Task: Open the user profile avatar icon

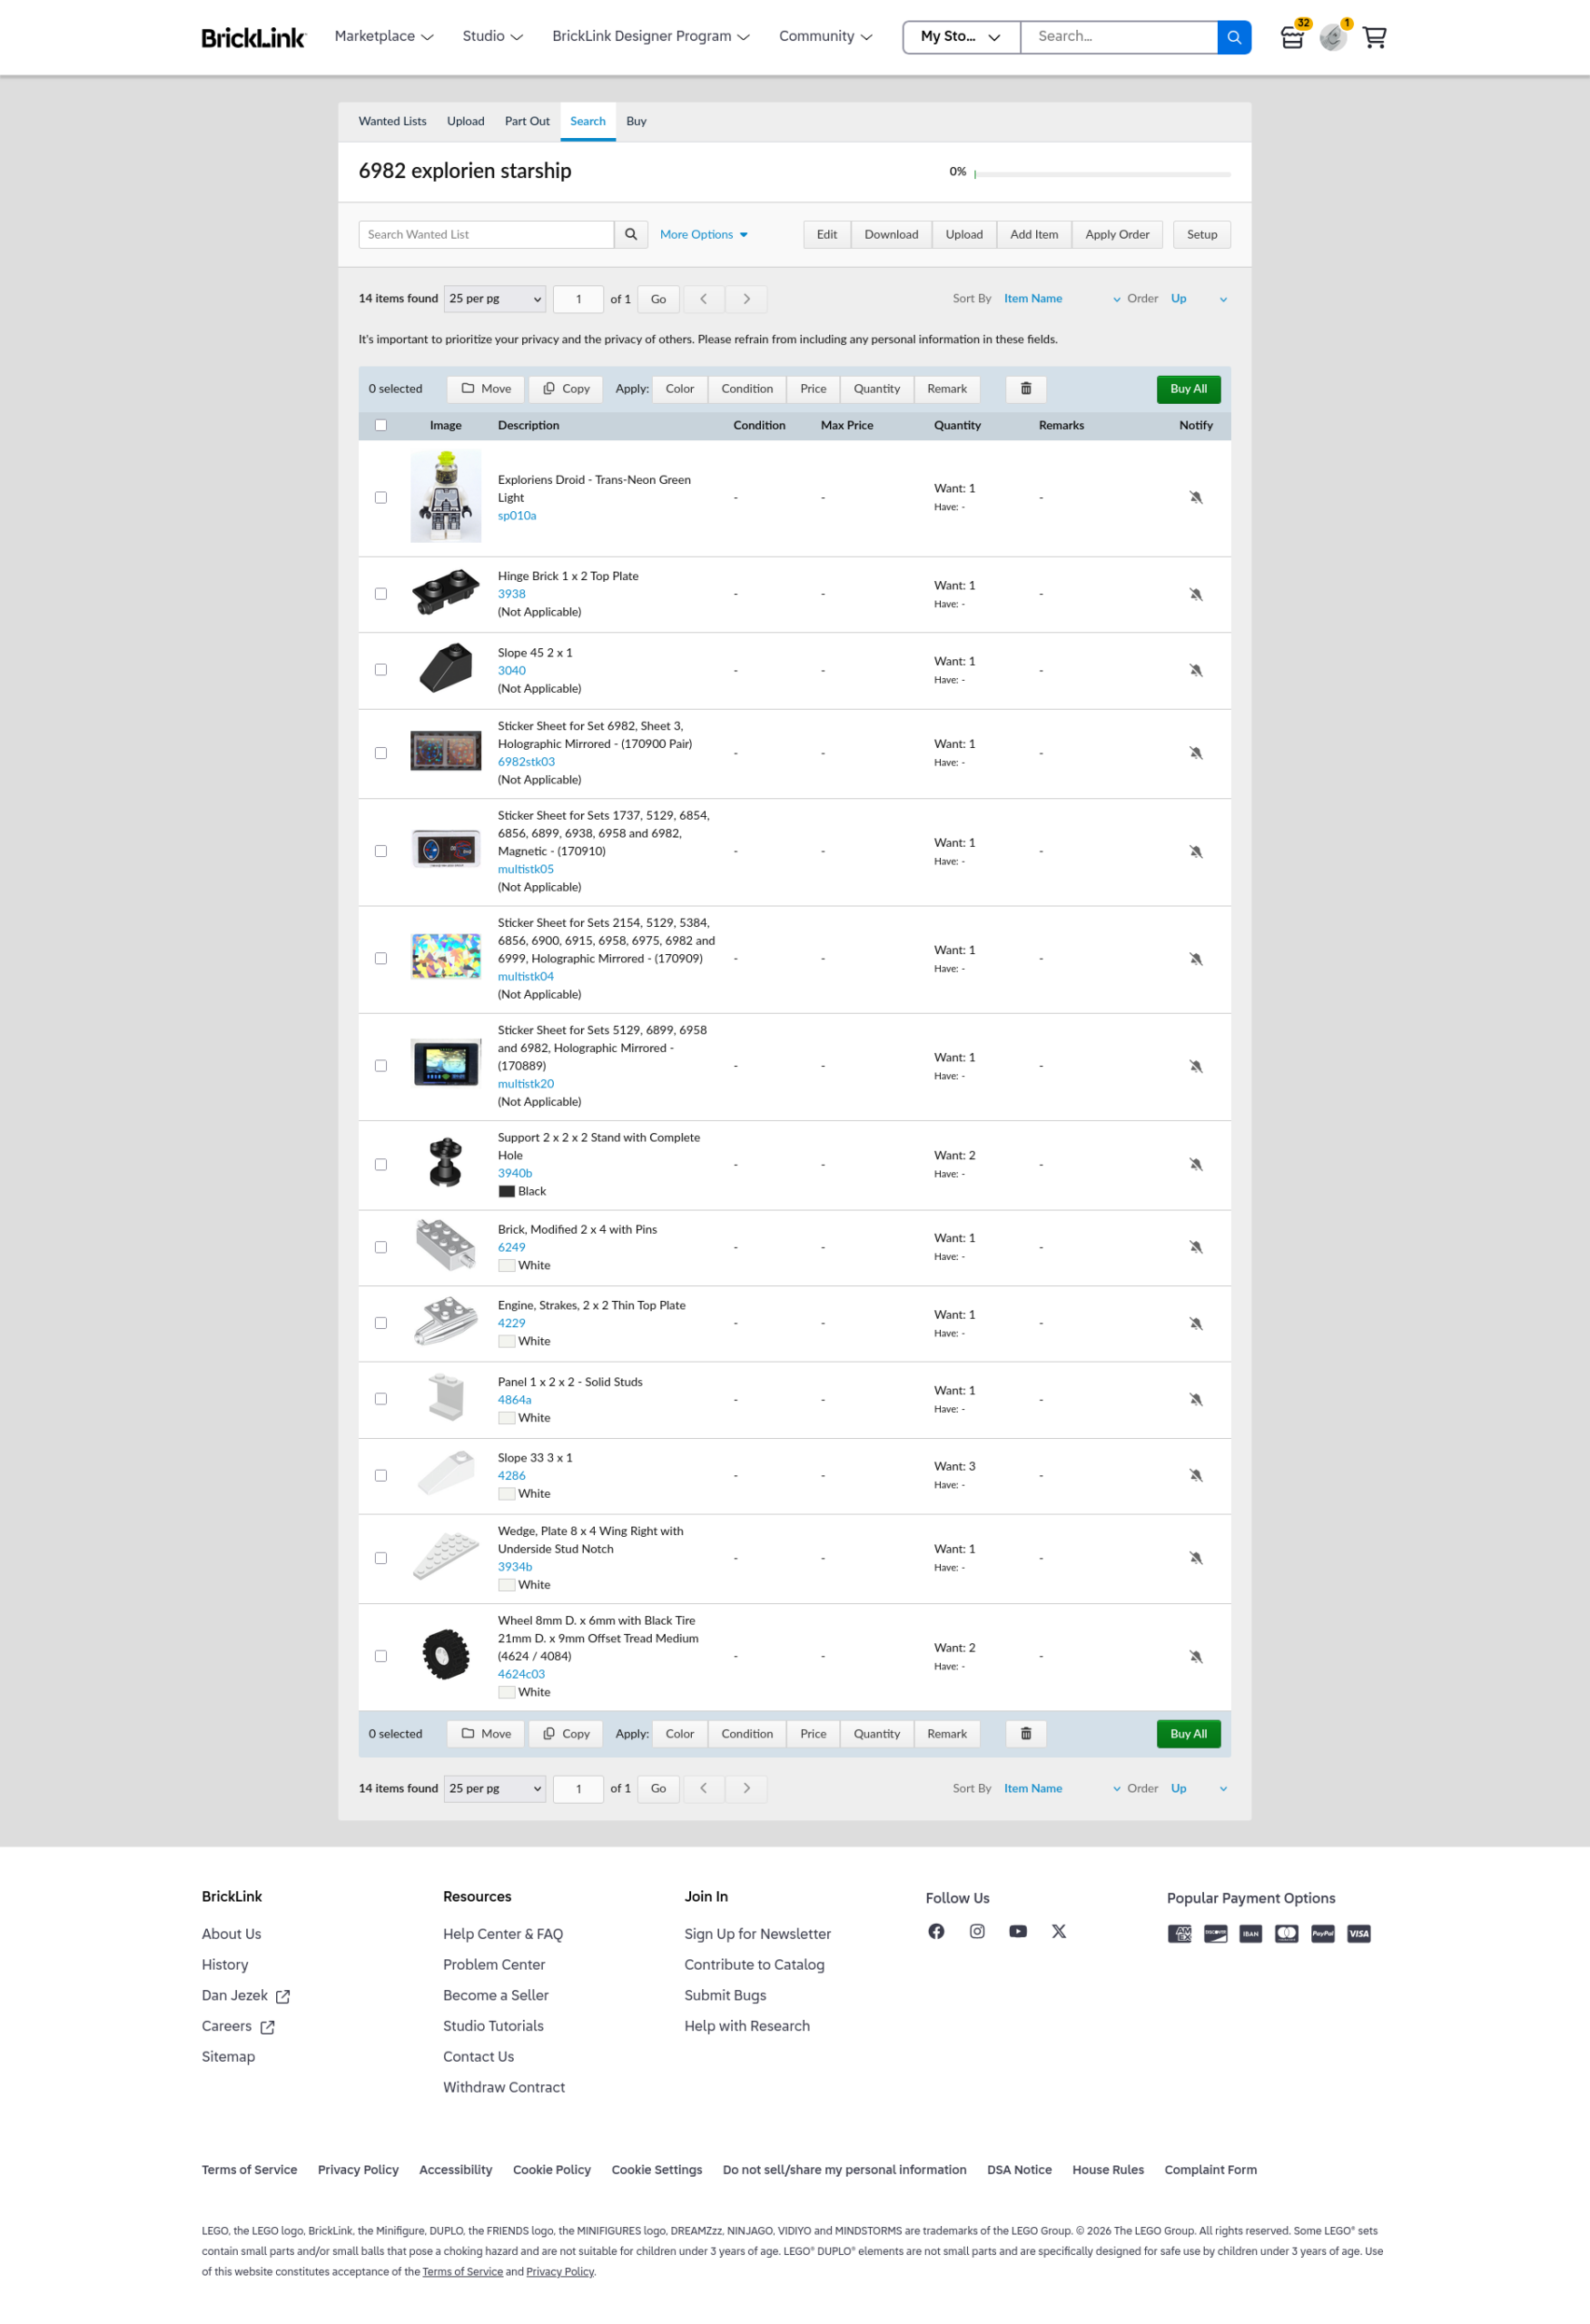Action: (x=1333, y=37)
